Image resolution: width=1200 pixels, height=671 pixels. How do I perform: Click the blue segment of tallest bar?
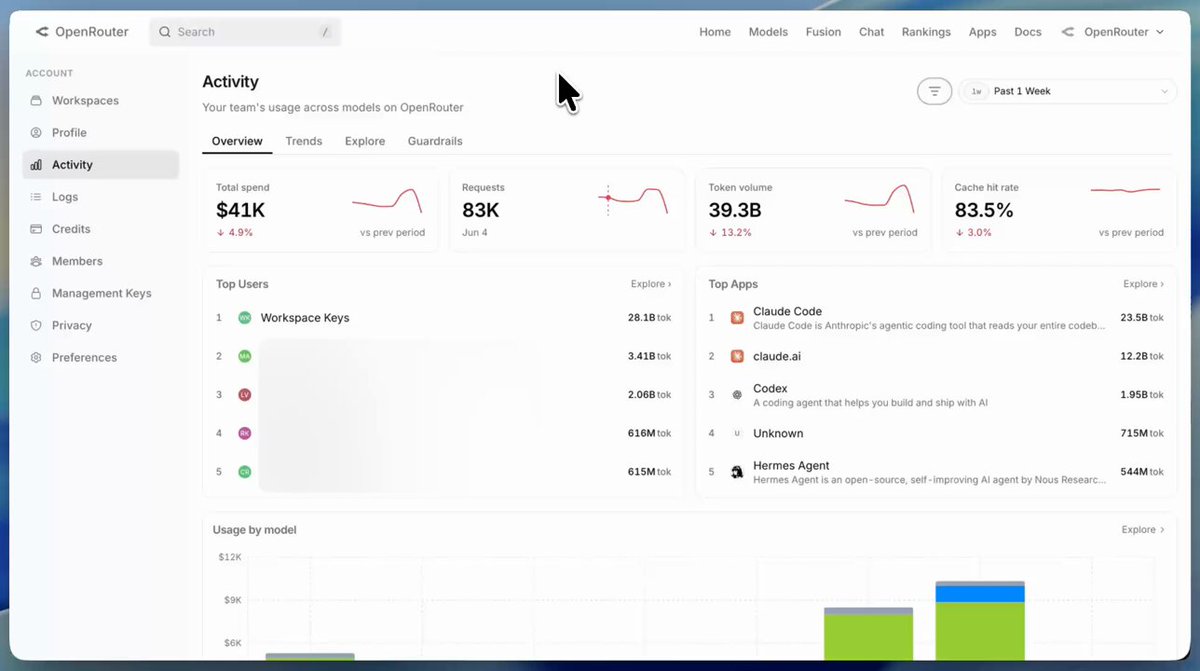point(980,594)
